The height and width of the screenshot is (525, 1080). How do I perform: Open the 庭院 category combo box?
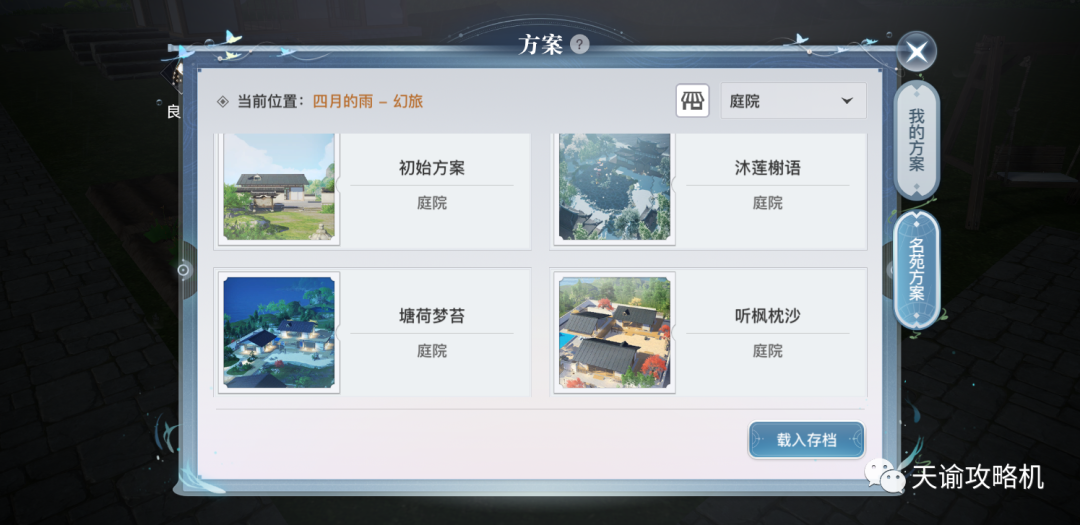pos(793,101)
